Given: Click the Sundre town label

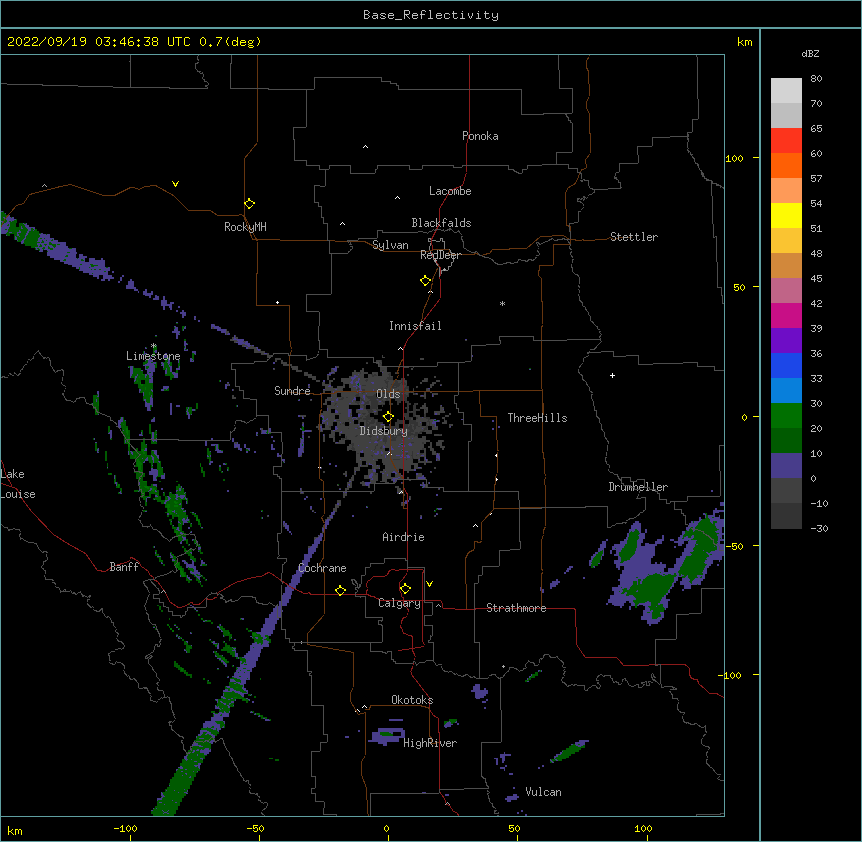Looking at the screenshot, I should coord(292,391).
